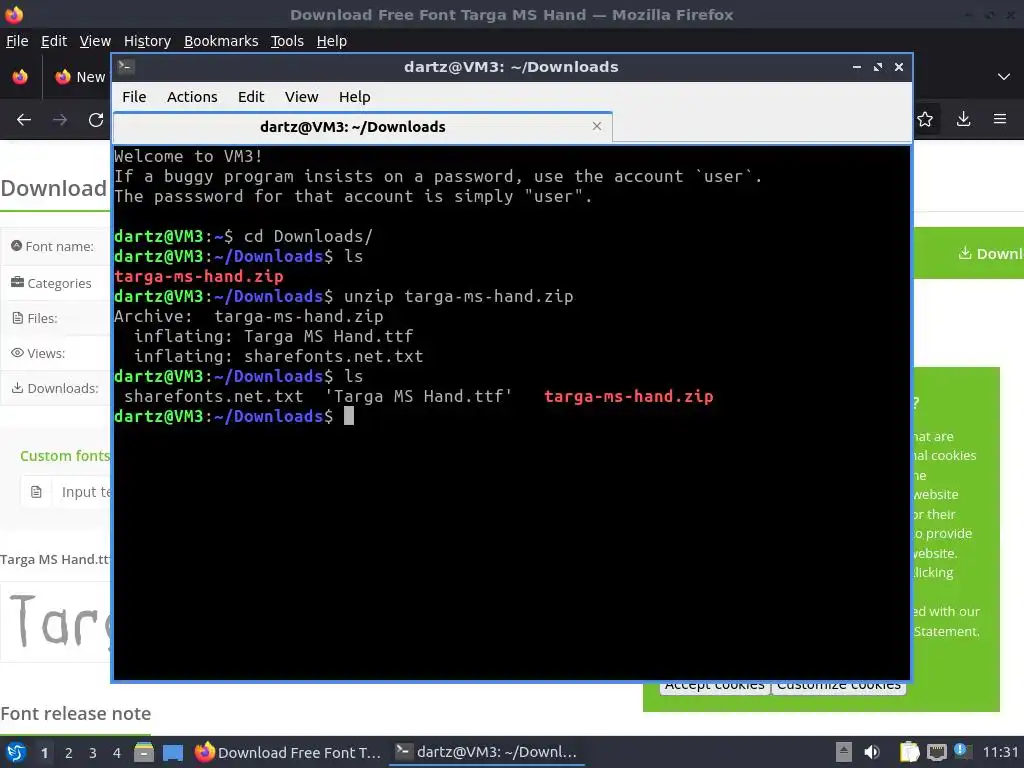Open Firefox Help menu

pos(332,41)
